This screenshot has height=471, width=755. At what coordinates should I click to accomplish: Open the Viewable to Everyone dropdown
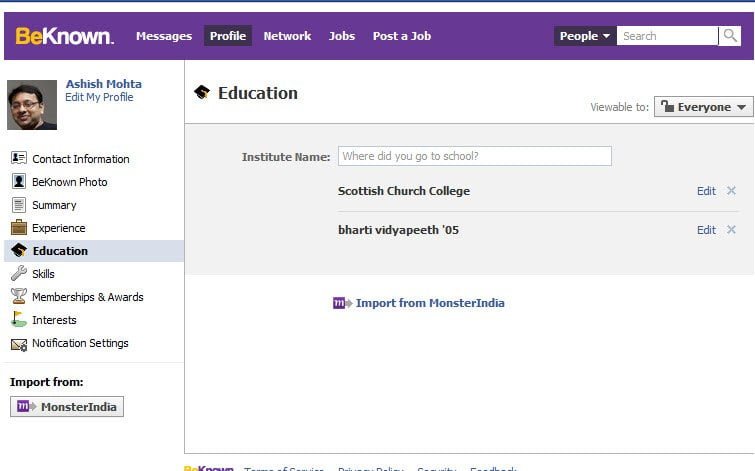(703, 107)
